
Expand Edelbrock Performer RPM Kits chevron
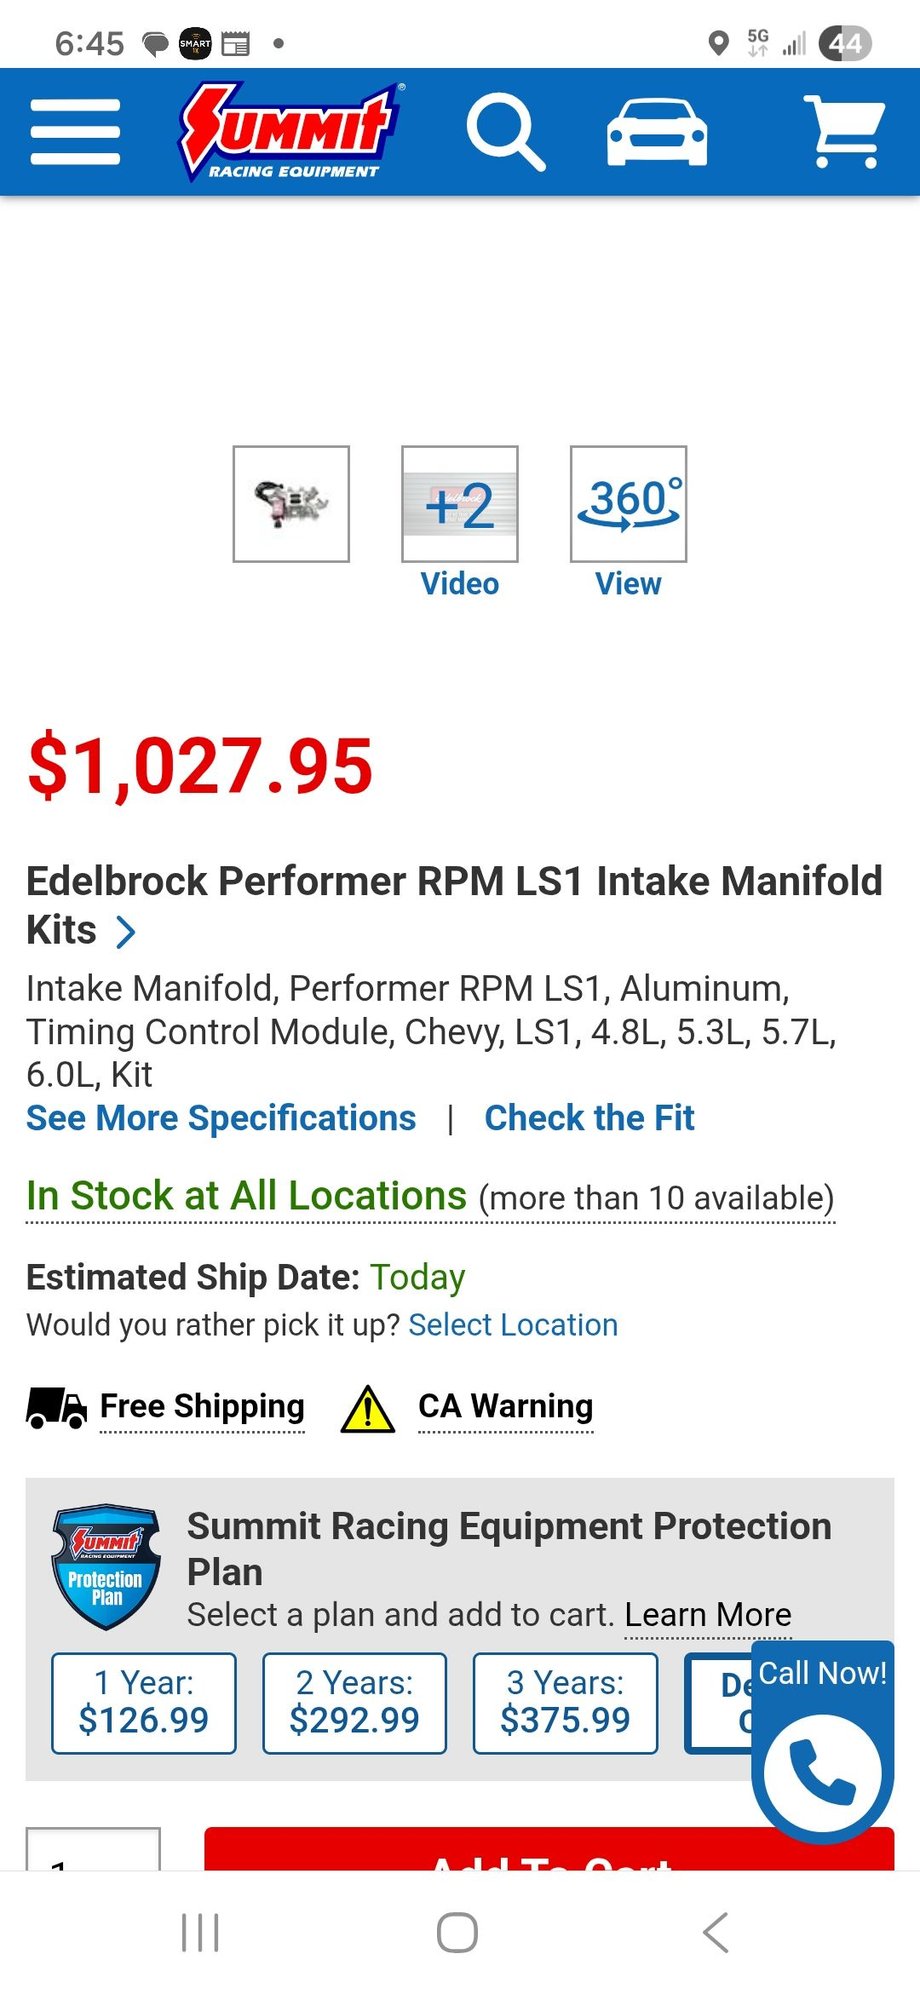(126, 932)
